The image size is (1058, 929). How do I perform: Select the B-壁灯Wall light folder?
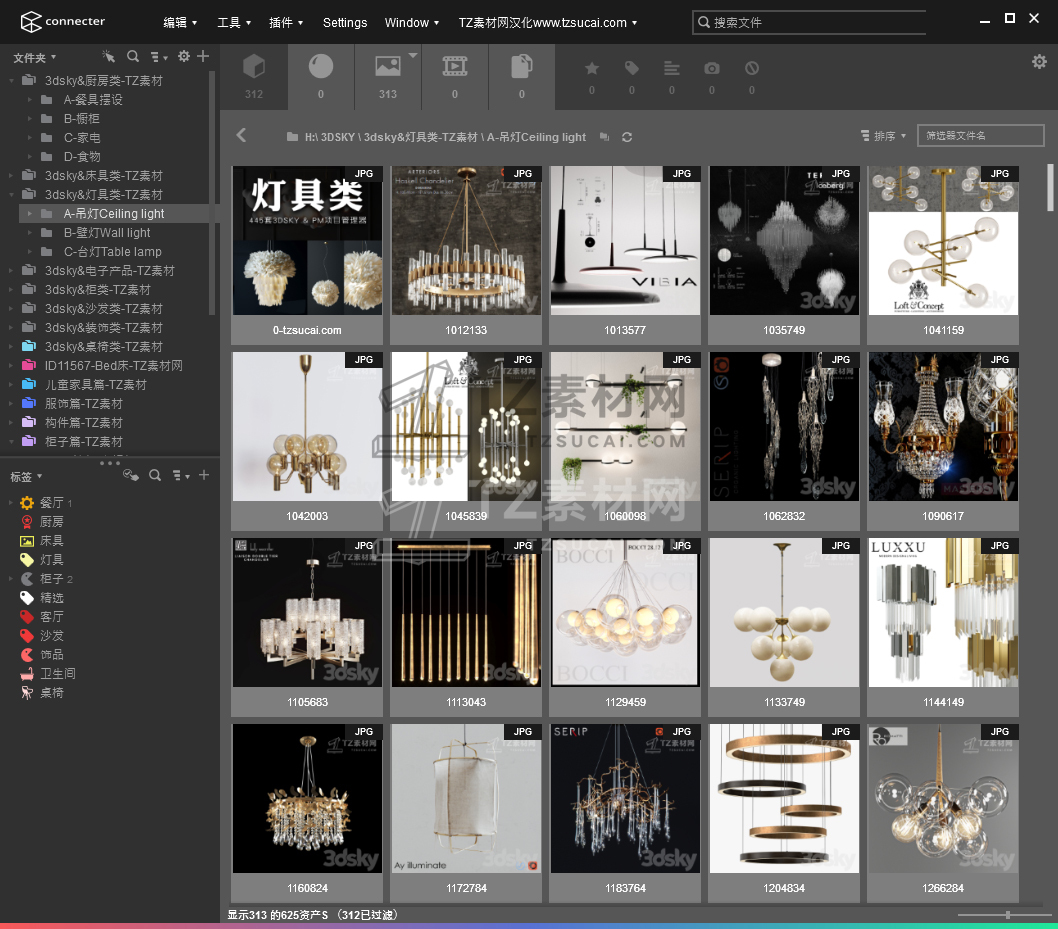107,233
